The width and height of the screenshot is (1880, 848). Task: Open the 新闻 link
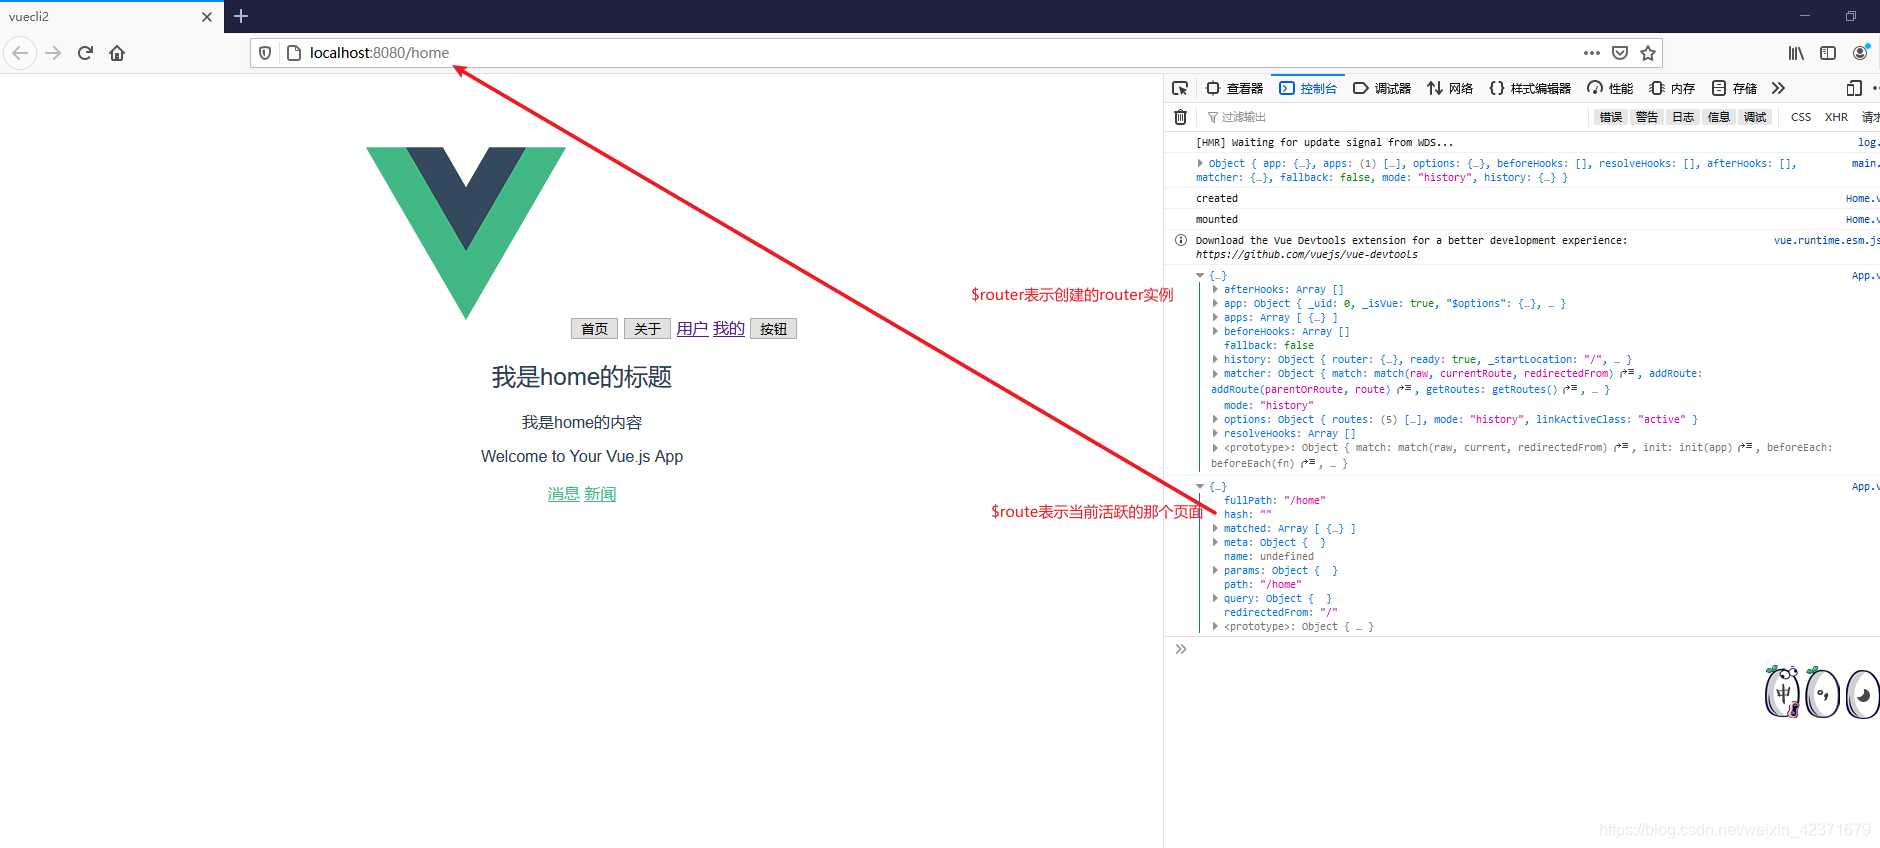(600, 494)
